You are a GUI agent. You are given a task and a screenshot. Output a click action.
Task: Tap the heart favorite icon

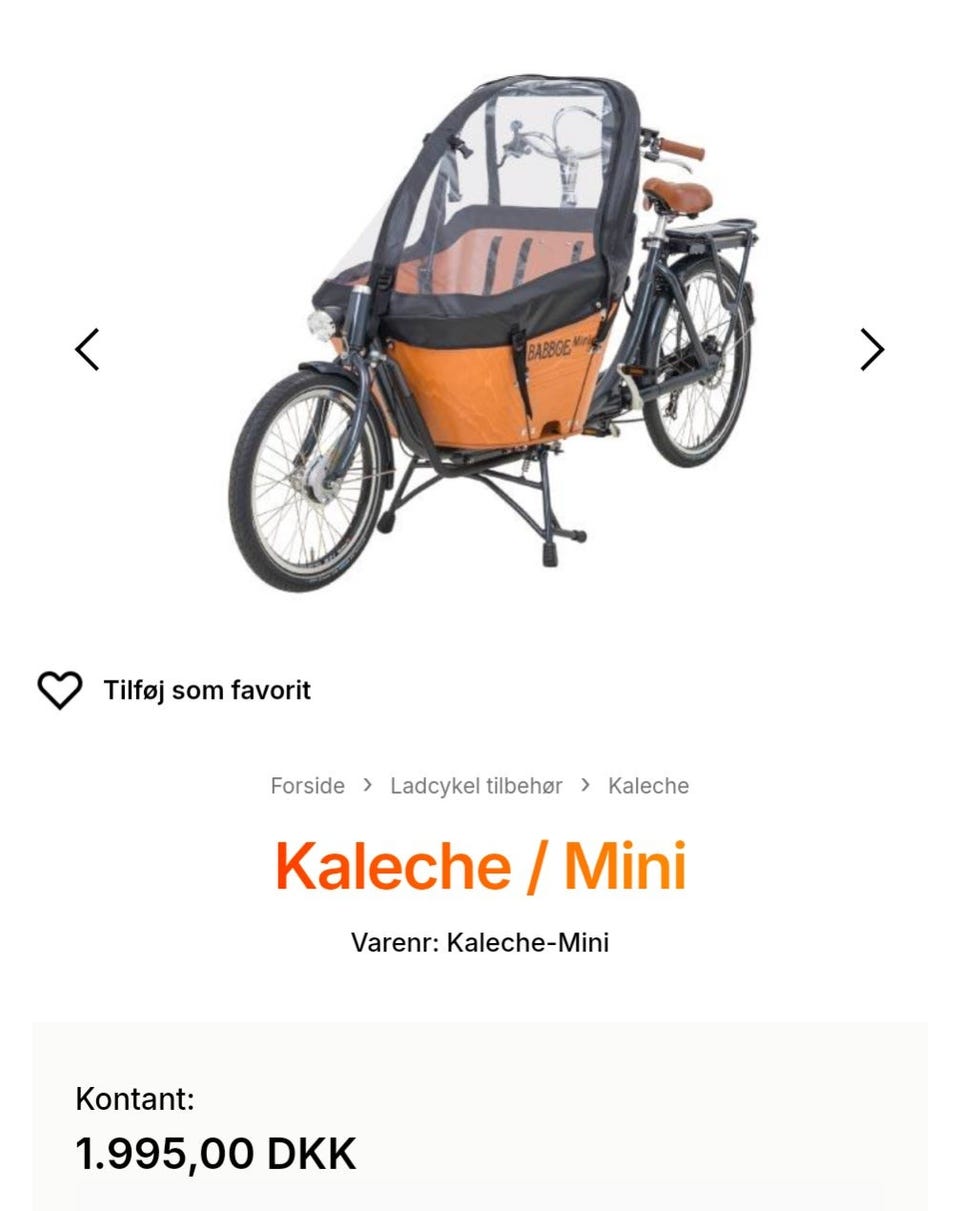[59, 690]
